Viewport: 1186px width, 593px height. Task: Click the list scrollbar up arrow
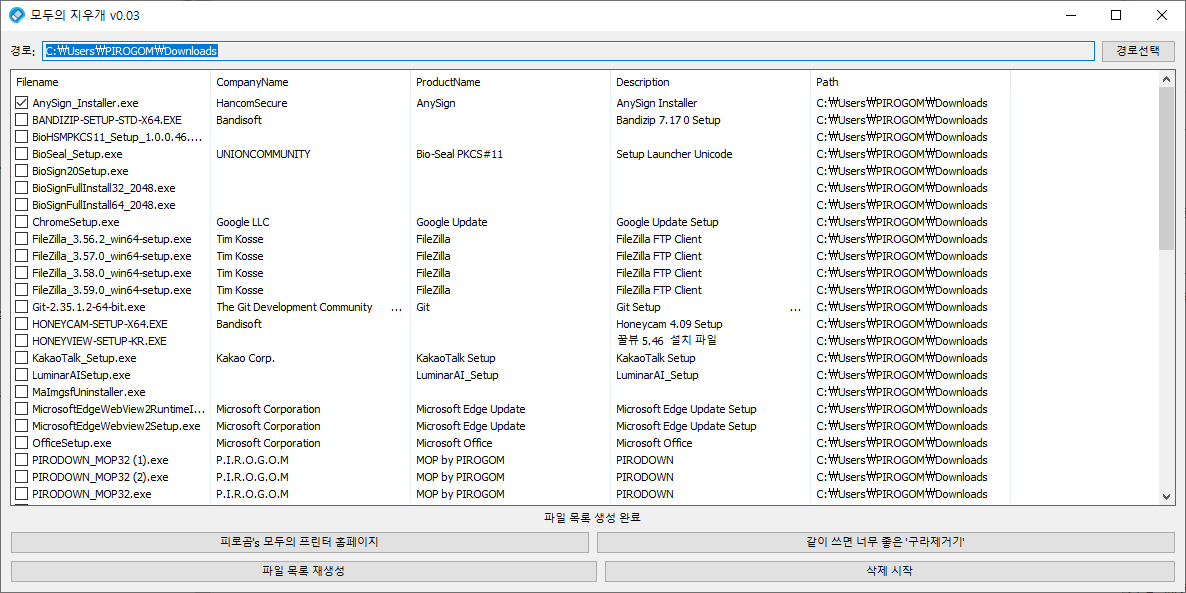pos(1167,79)
